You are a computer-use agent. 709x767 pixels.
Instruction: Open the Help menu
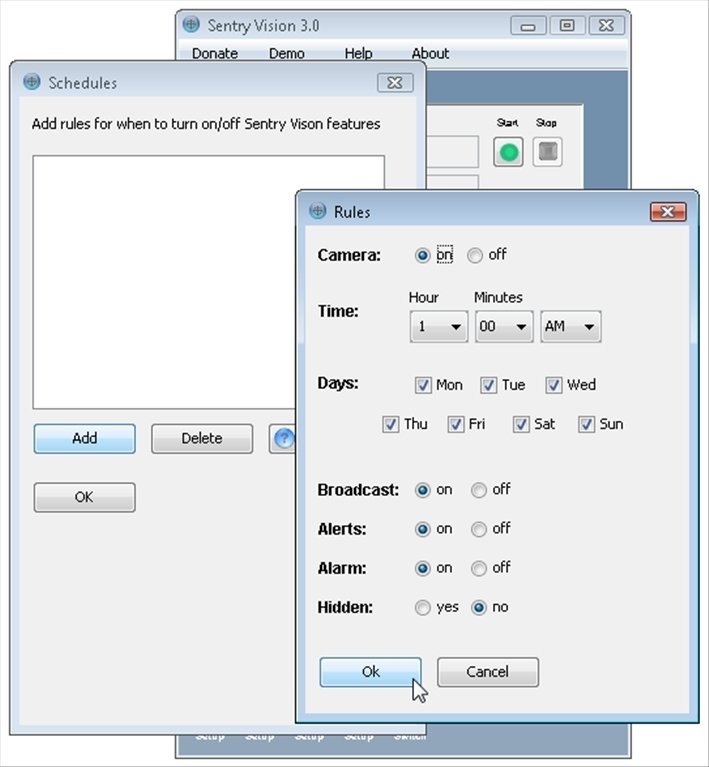(358, 53)
